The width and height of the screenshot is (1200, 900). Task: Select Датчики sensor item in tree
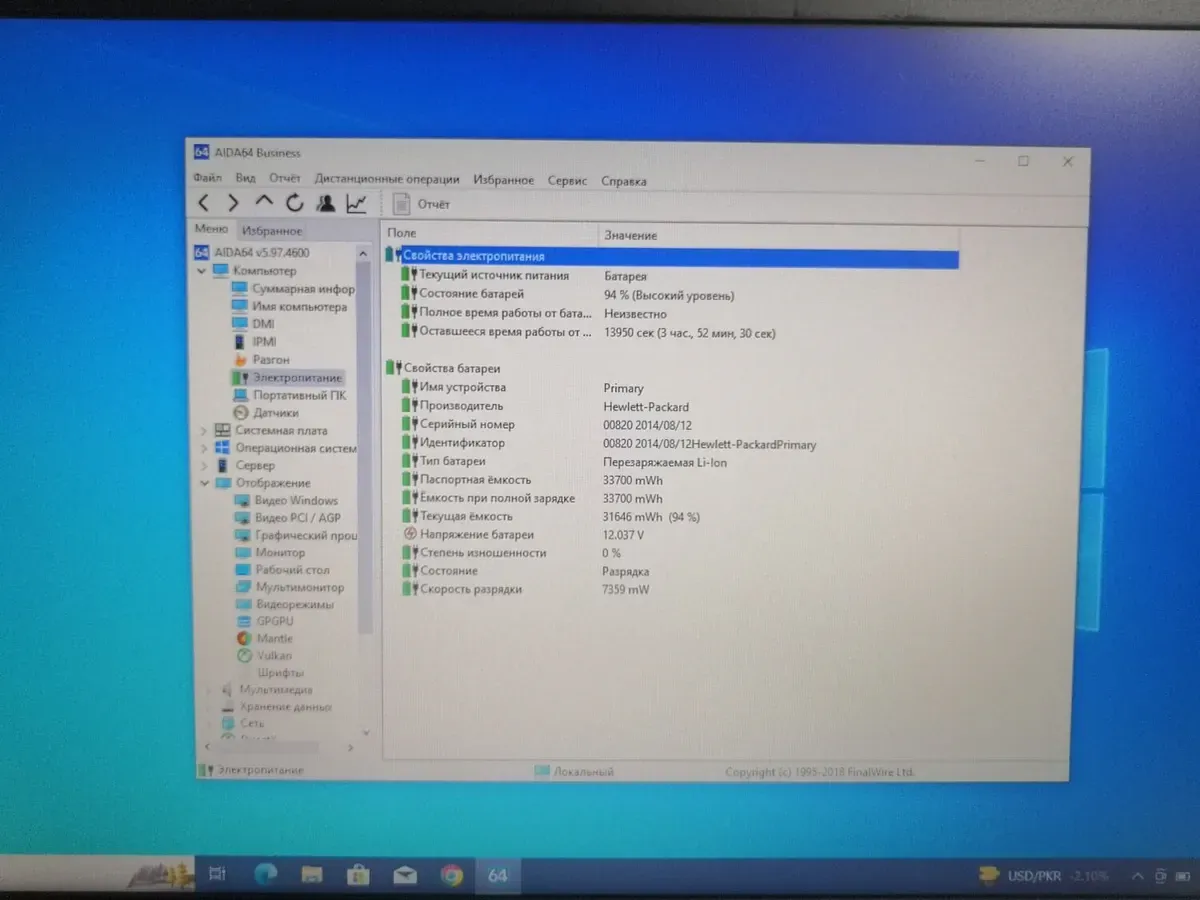pyautogui.click(x=275, y=412)
